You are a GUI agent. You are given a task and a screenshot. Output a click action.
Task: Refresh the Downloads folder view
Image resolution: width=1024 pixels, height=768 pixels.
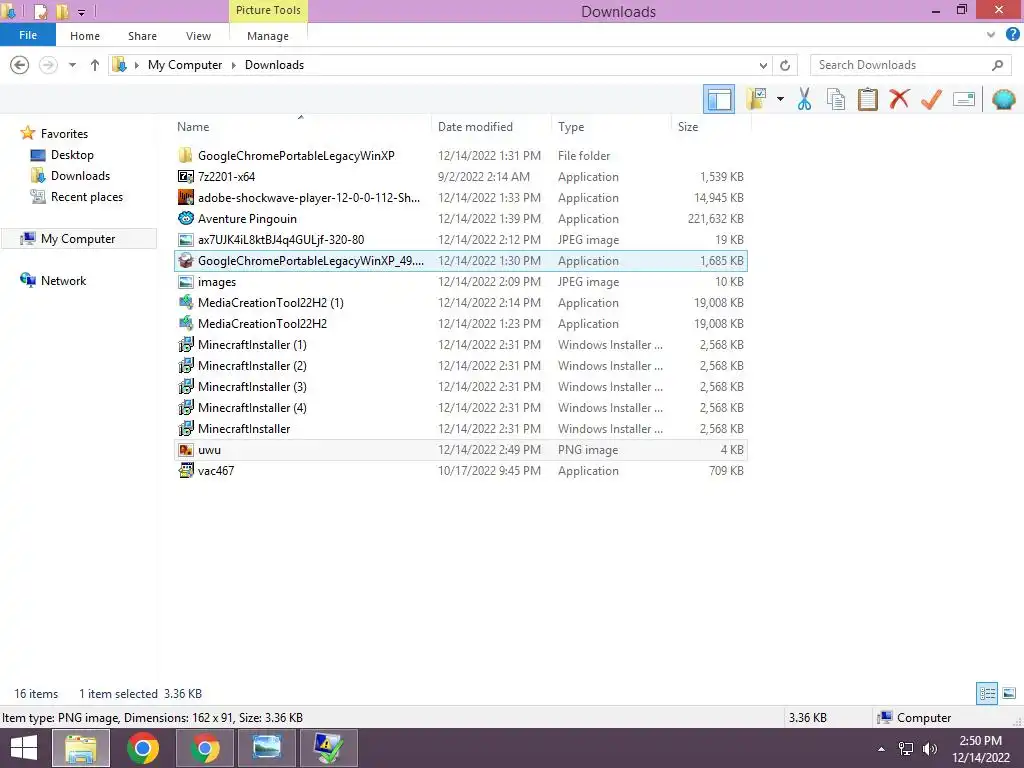(x=785, y=65)
